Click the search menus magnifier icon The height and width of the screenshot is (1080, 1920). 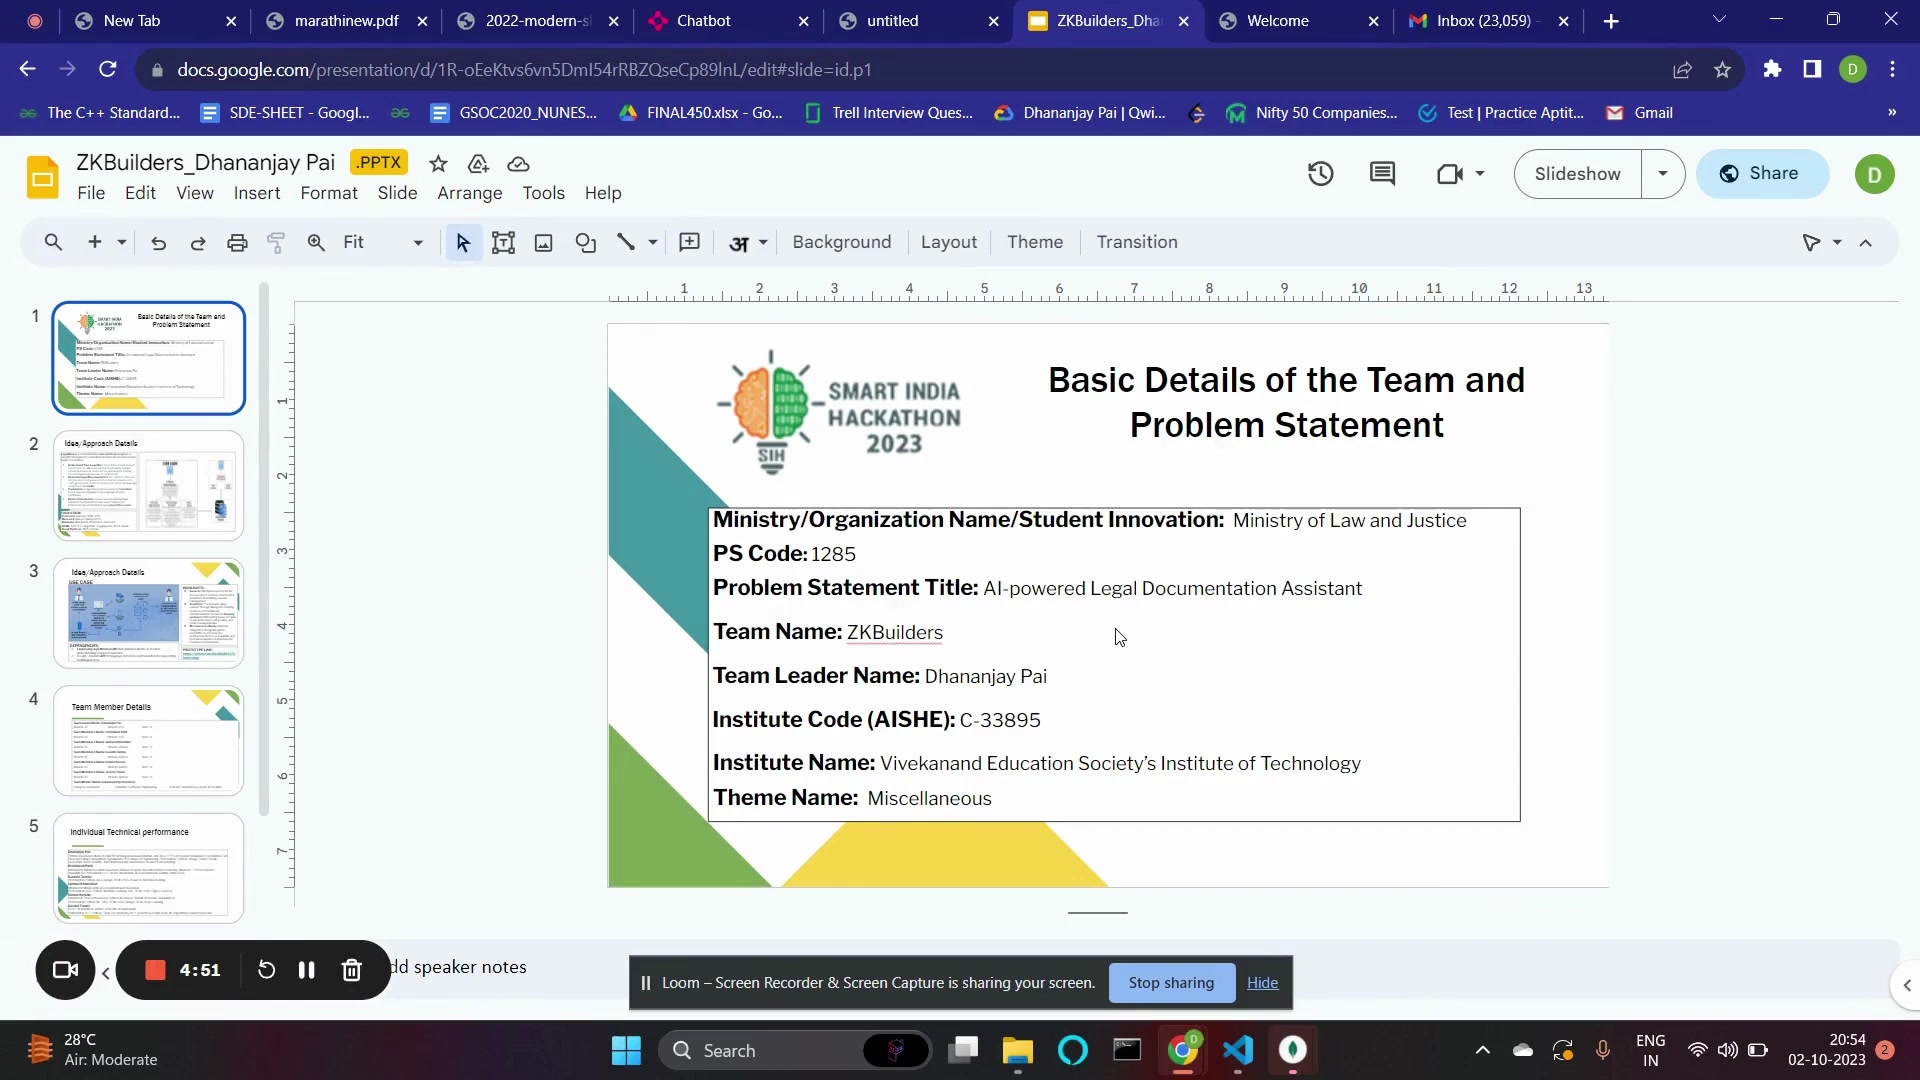pos(53,242)
